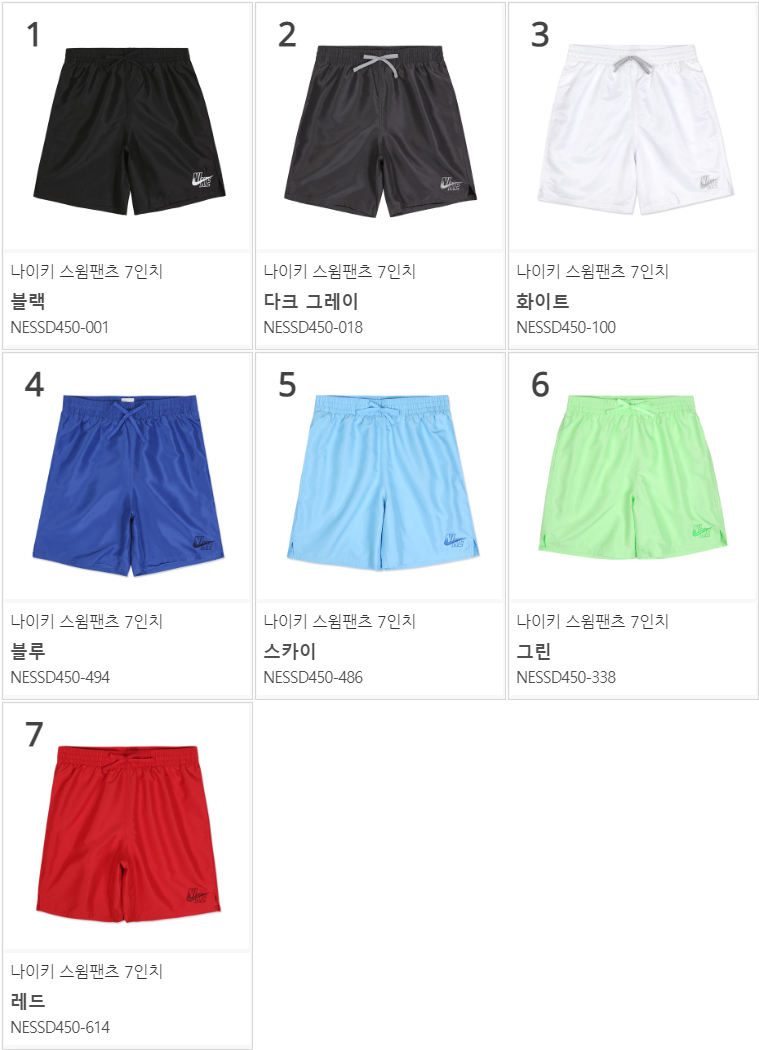View the white swim shorts photo

[635, 130]
